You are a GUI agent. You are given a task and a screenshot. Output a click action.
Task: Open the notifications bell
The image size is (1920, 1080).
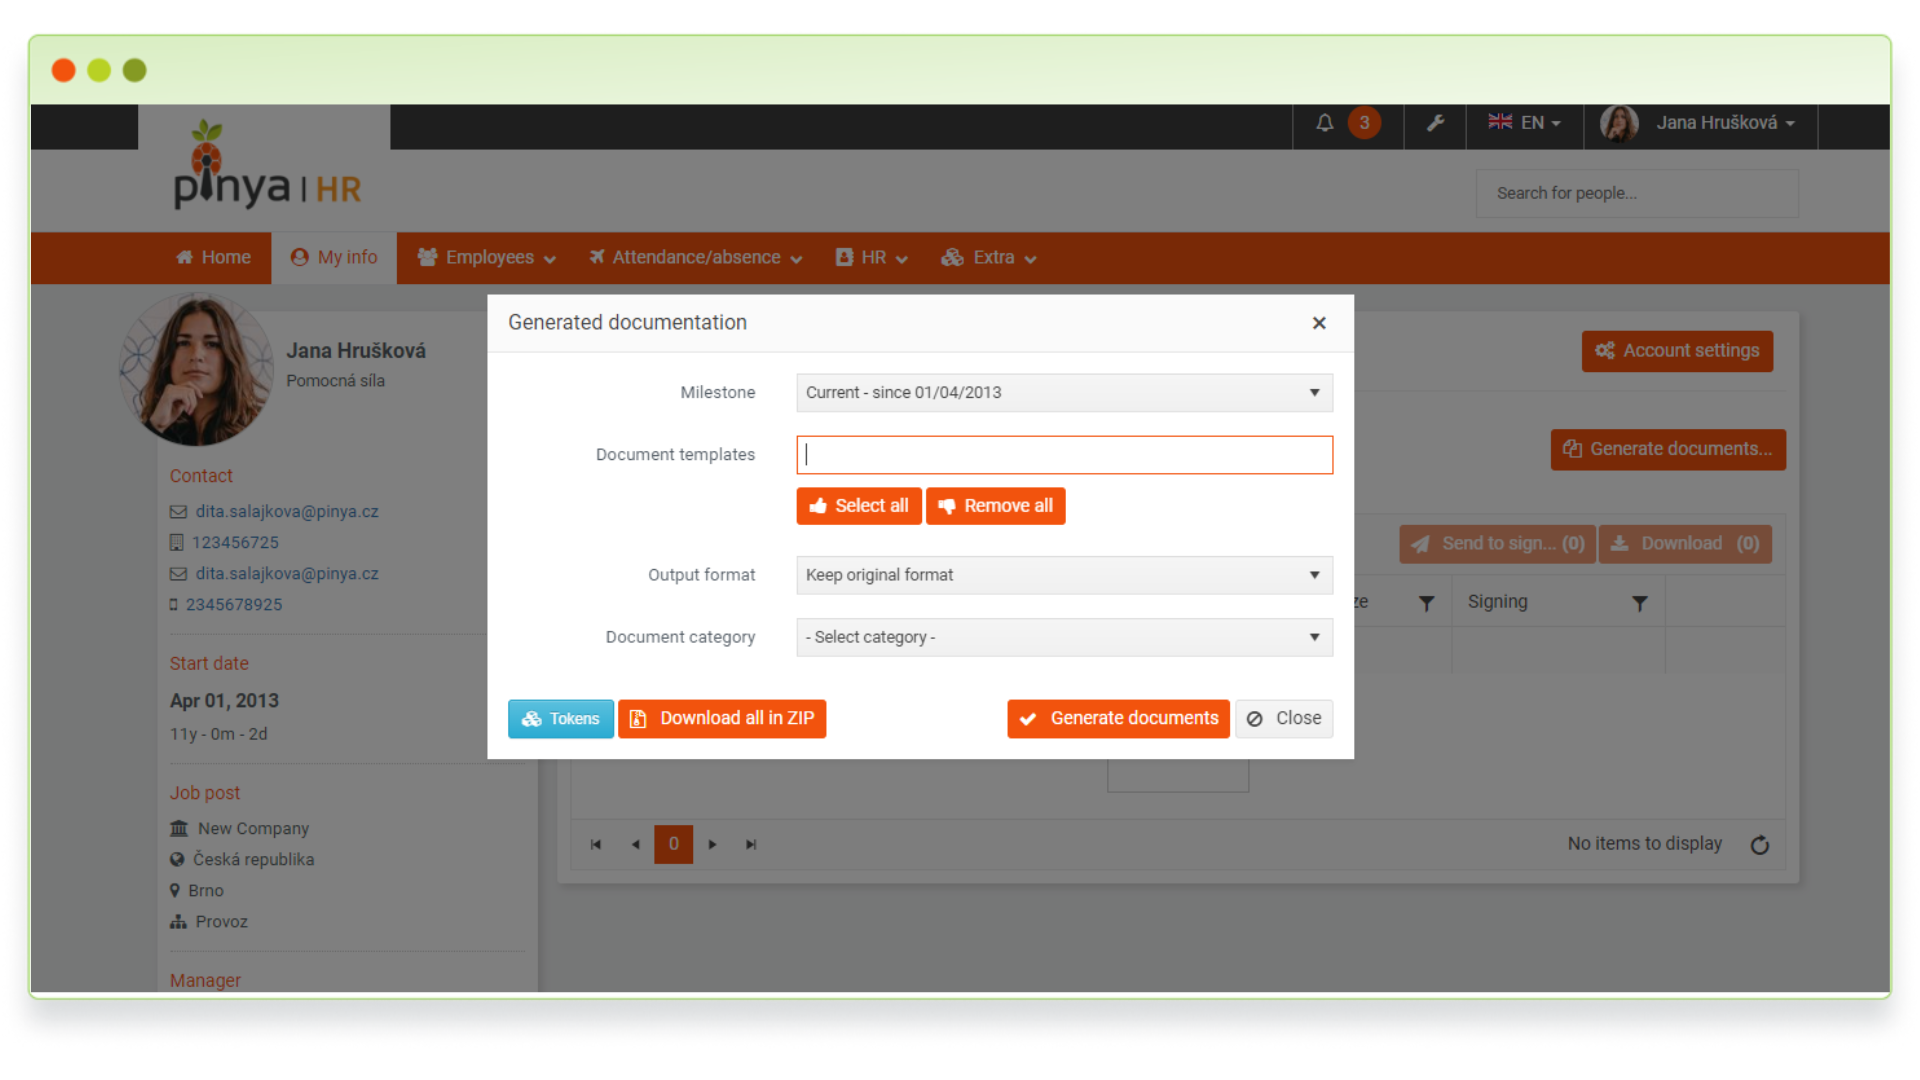click(1324, 123)
